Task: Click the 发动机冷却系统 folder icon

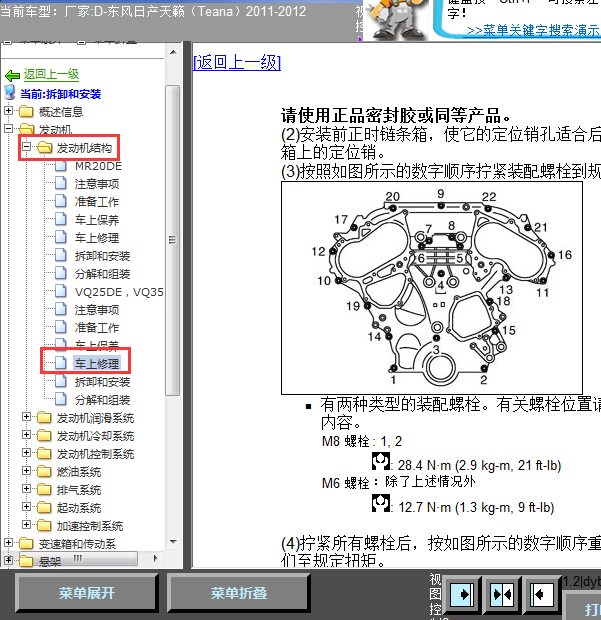Action: pos(44,435)
